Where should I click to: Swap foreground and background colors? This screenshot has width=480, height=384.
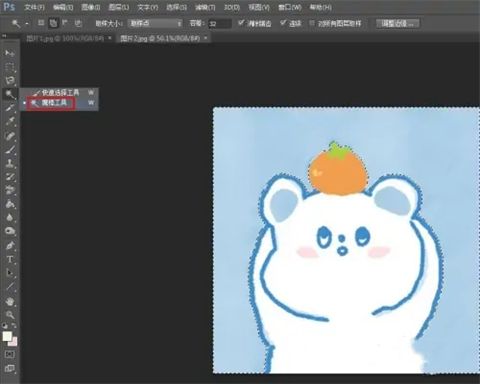coord(14,325)
